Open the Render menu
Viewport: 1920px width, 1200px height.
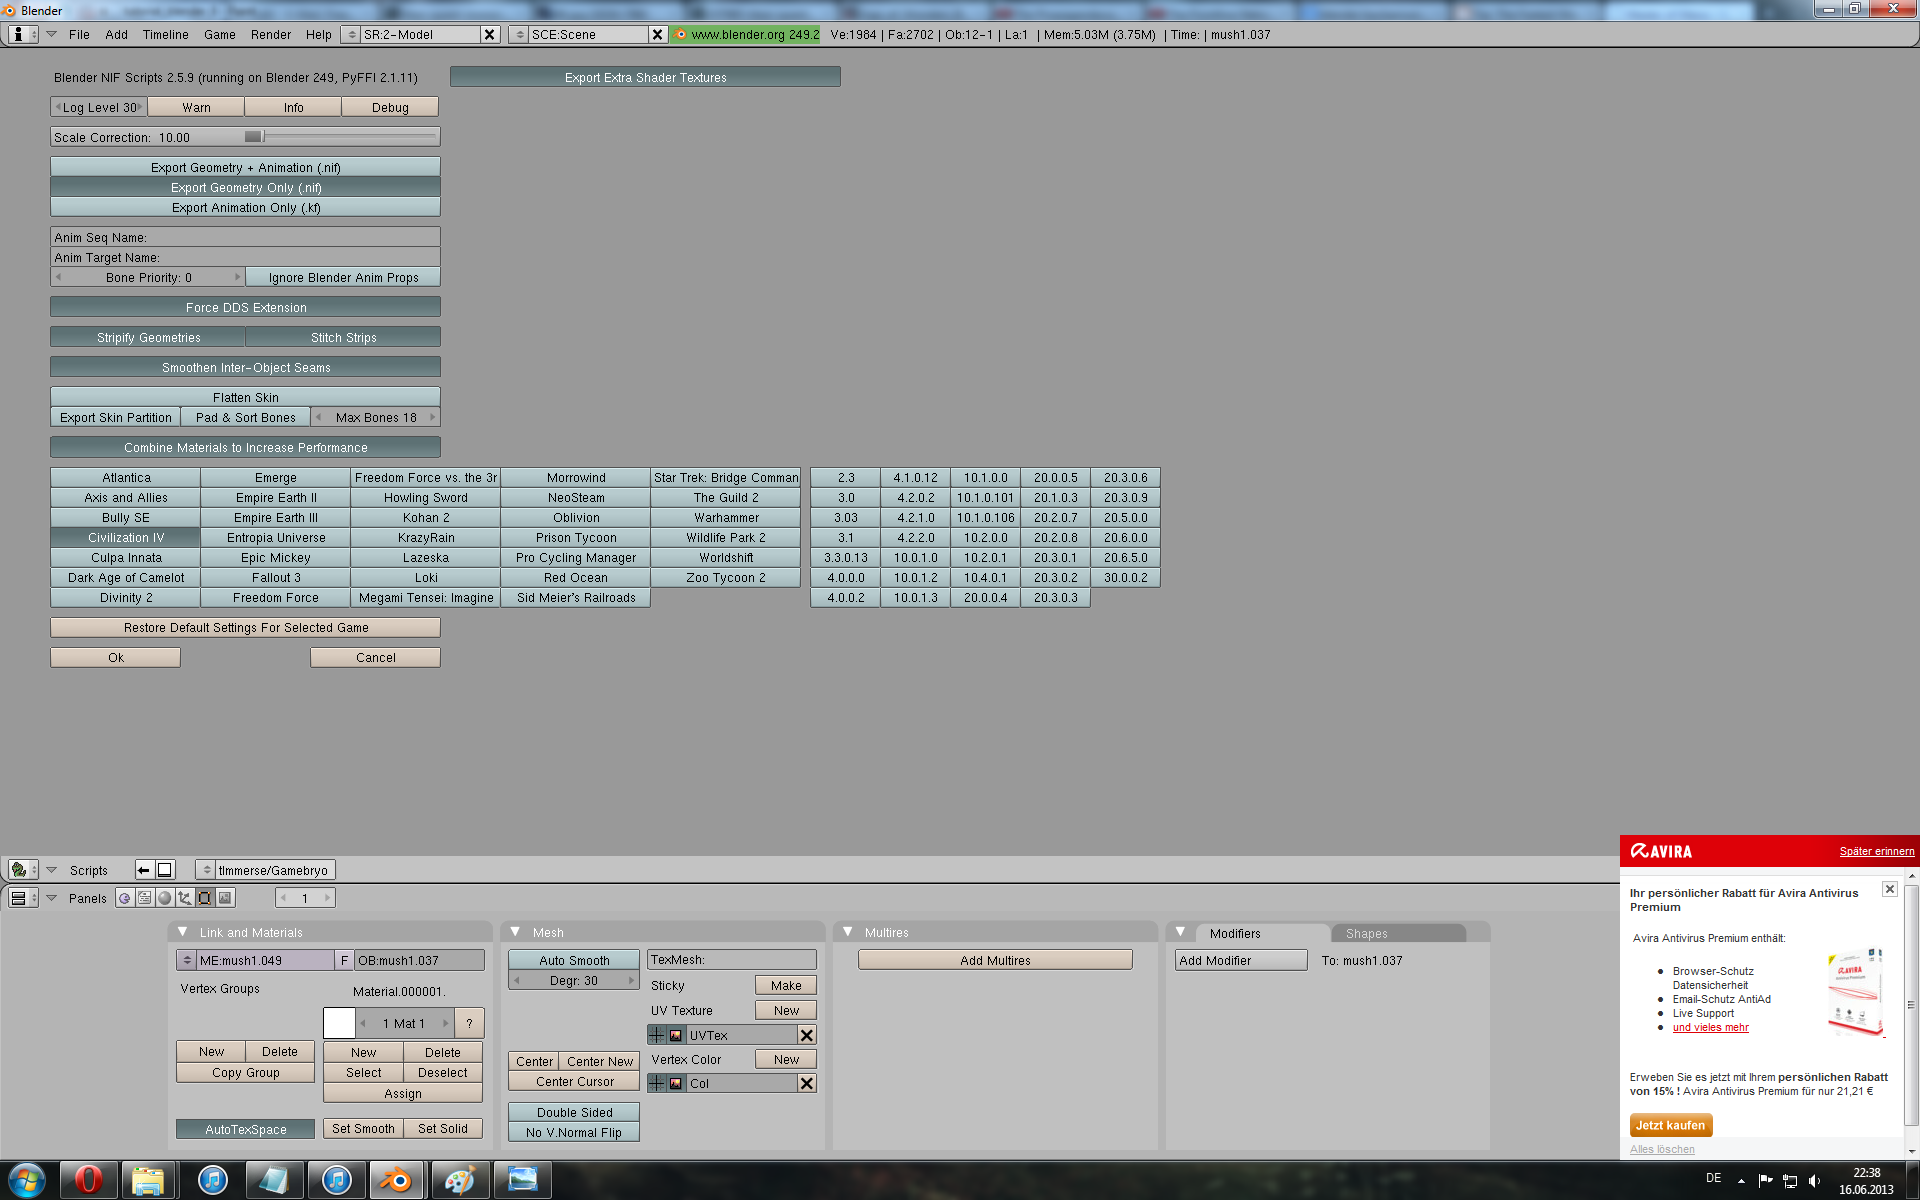coord(271,34)
